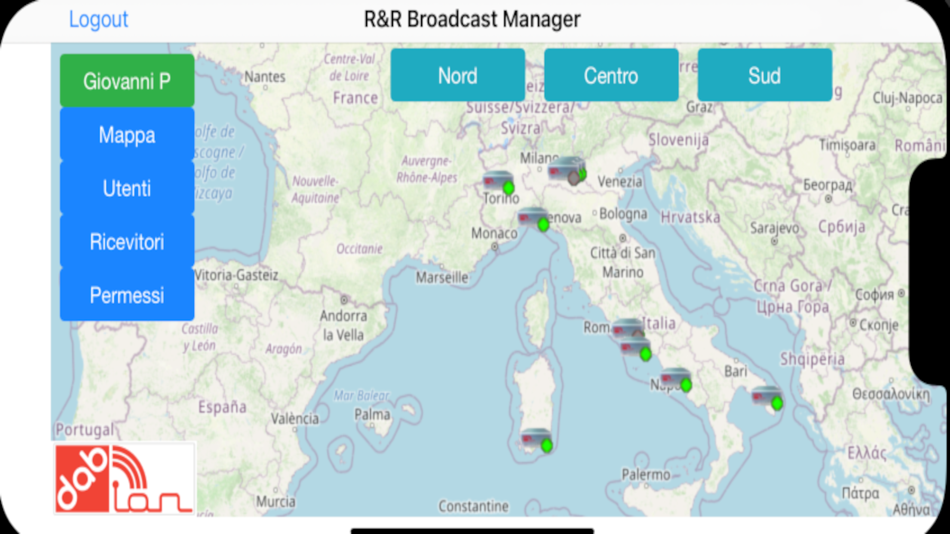Select the grey-status receiver marker at Roma
950x534 pixels.
[628, 329]
